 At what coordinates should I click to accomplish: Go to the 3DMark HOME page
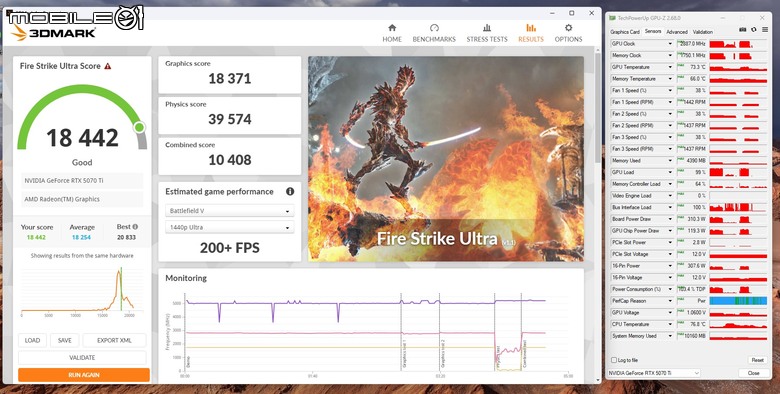[392, 33]
